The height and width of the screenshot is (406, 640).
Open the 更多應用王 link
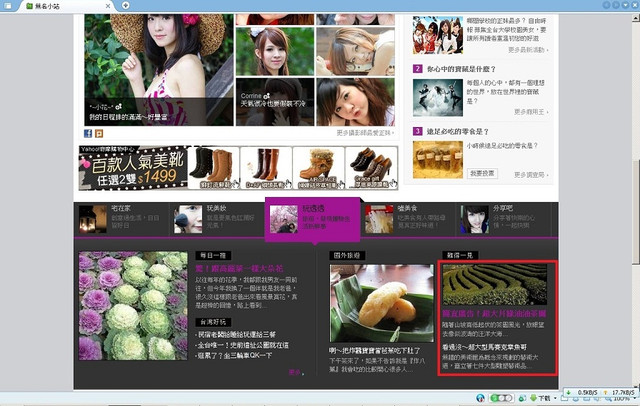point(531,112)
